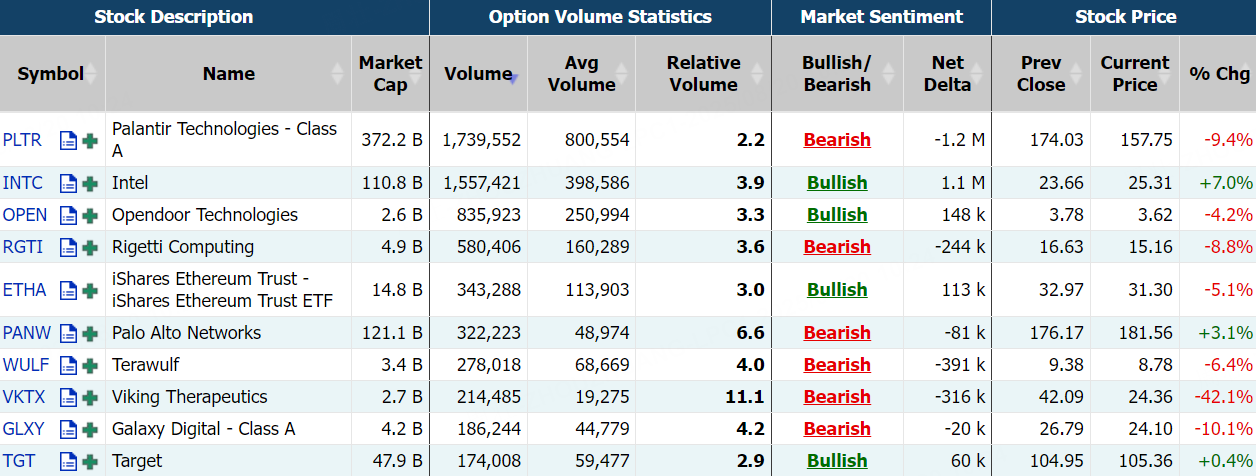This screenshot has height=476, width=1256.
Task: Open the details list icon for PANW
Action: pyautogui.click(x=68, y=334)
